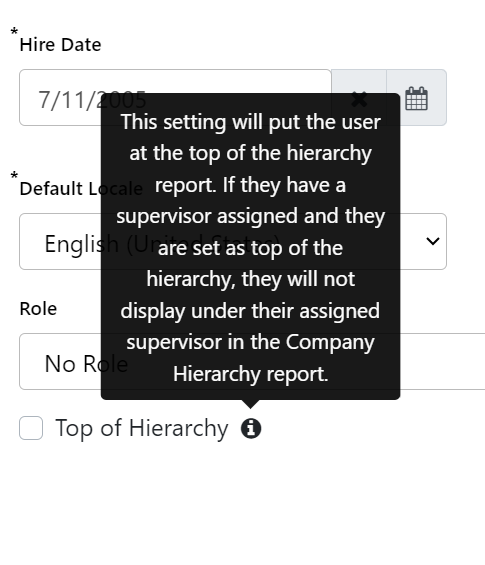
Task: Click the asterisk before Default Locale
Action: click(14, 175)
